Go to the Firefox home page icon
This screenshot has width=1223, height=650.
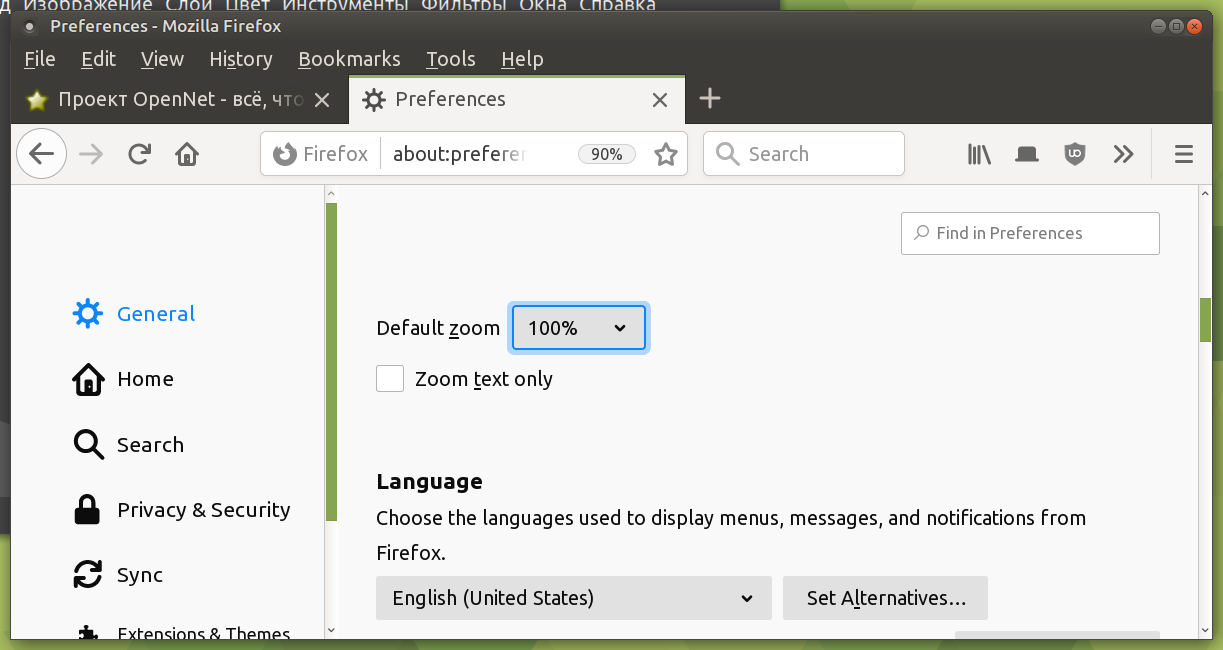[187, 154]
